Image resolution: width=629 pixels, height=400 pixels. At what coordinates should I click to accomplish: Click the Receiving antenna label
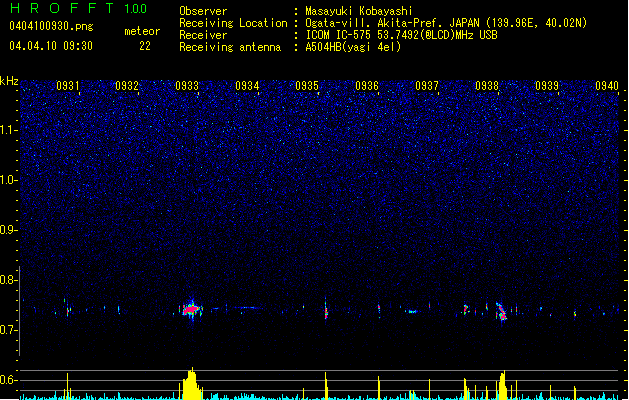(230, 47)
